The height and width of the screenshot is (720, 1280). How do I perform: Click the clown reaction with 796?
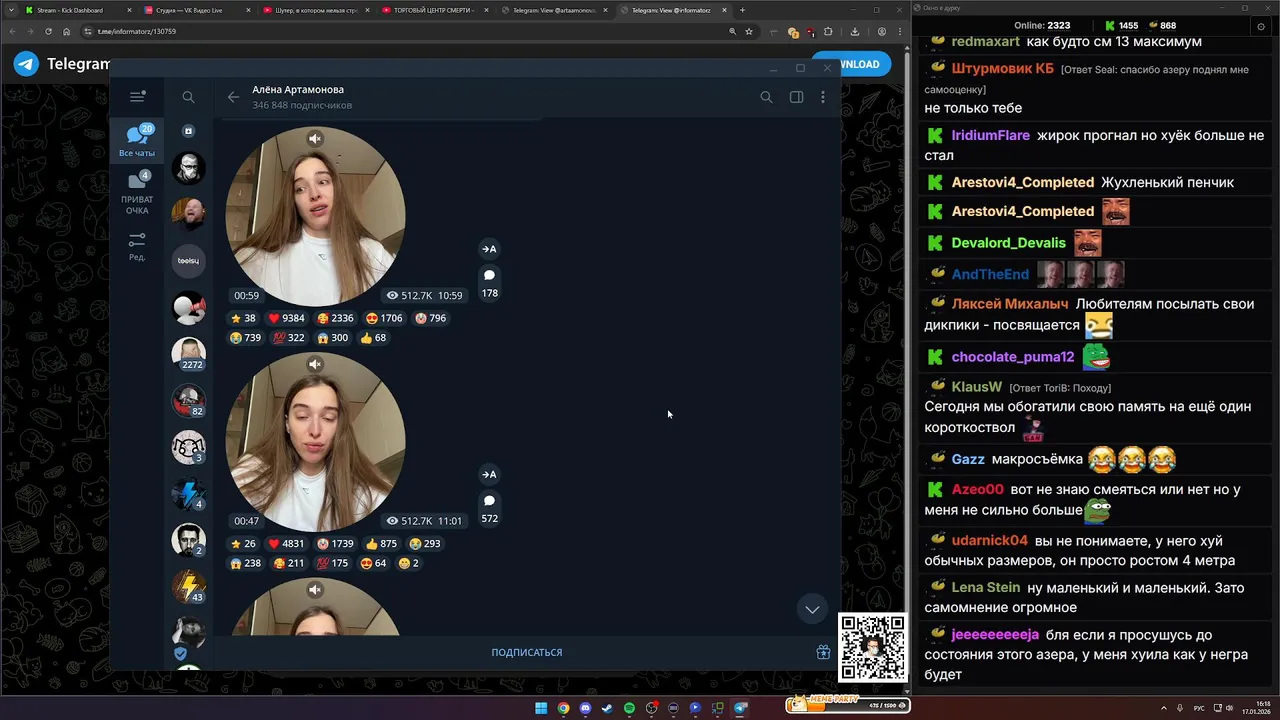click(x=431, y=318)
